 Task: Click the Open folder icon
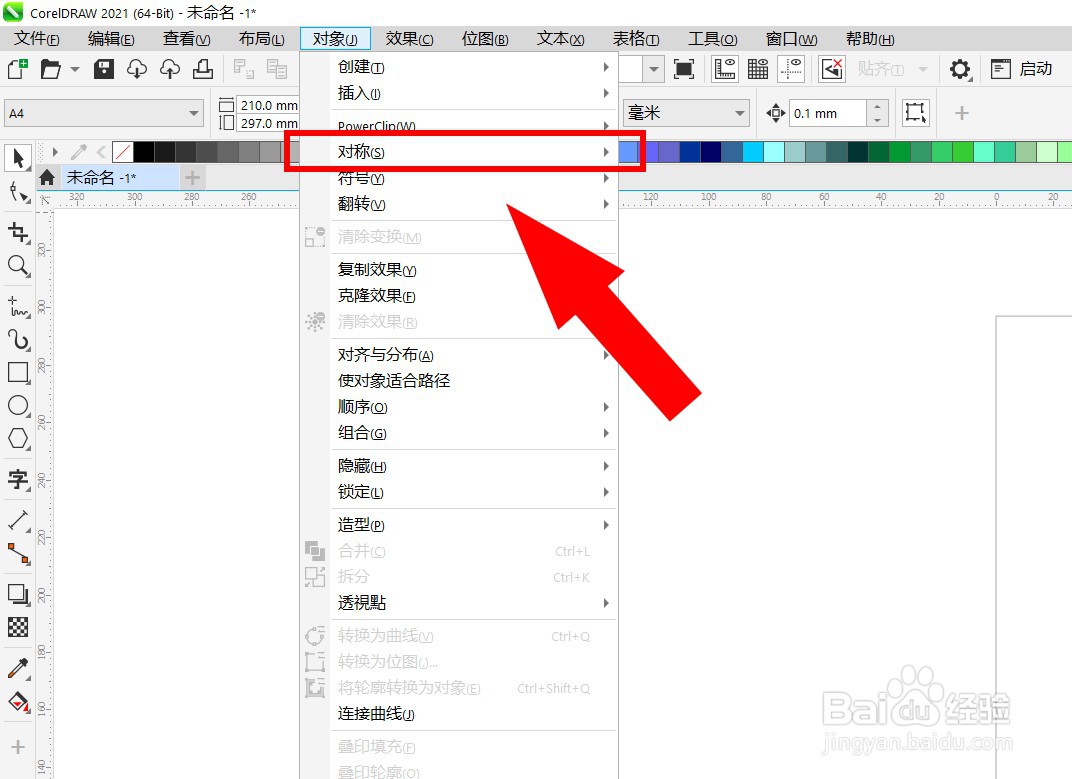pyautogui.click(x=51, y=69)
